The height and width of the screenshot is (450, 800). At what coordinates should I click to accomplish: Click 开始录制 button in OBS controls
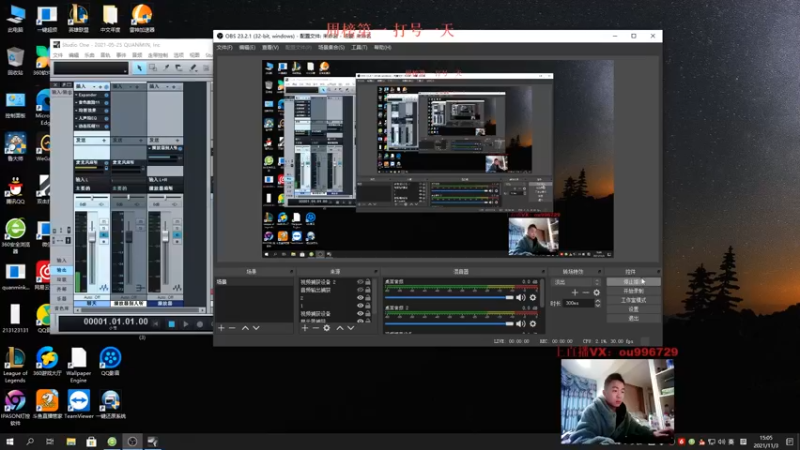click(633, 291)
